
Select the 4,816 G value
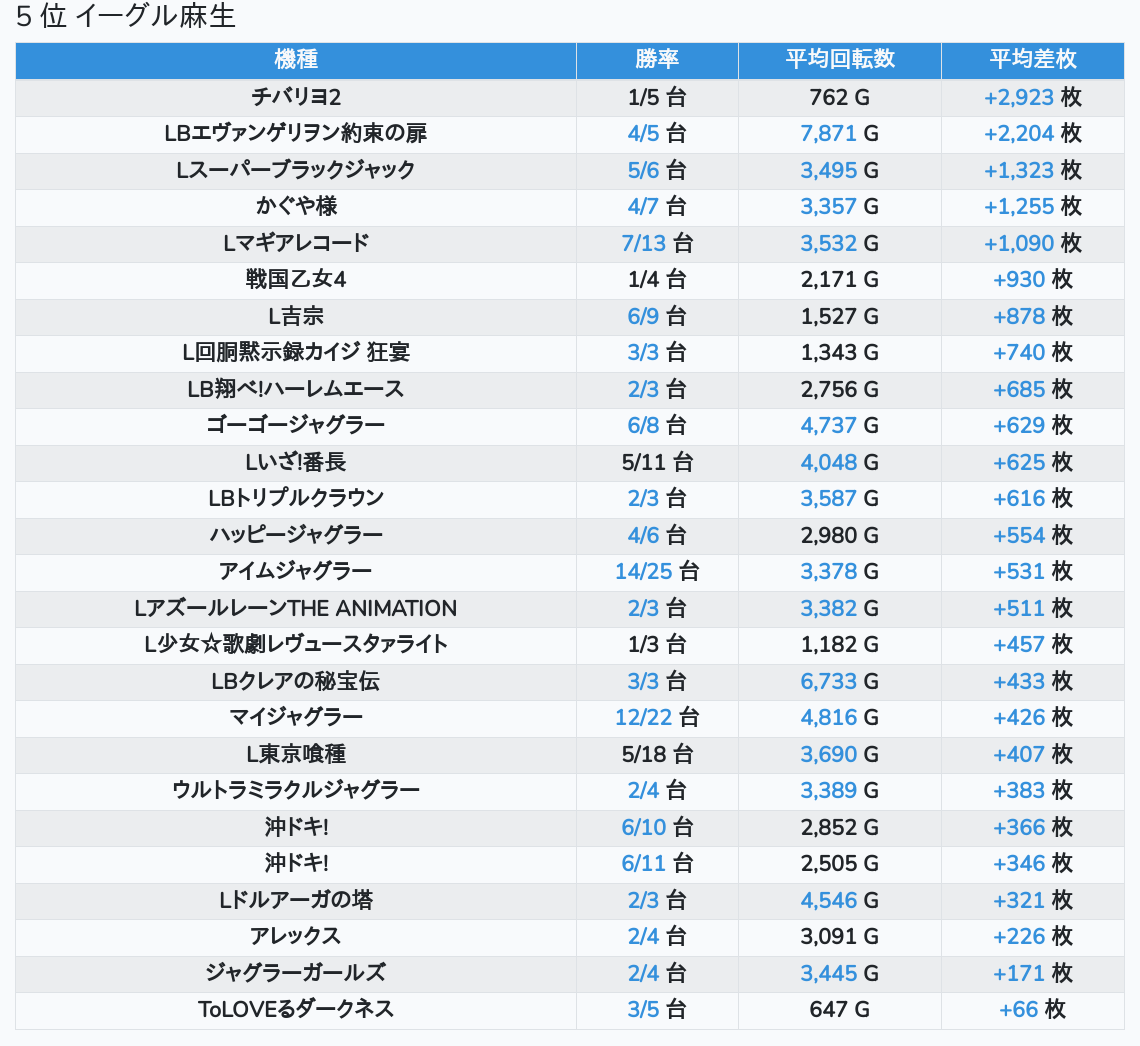pos(840,717)
